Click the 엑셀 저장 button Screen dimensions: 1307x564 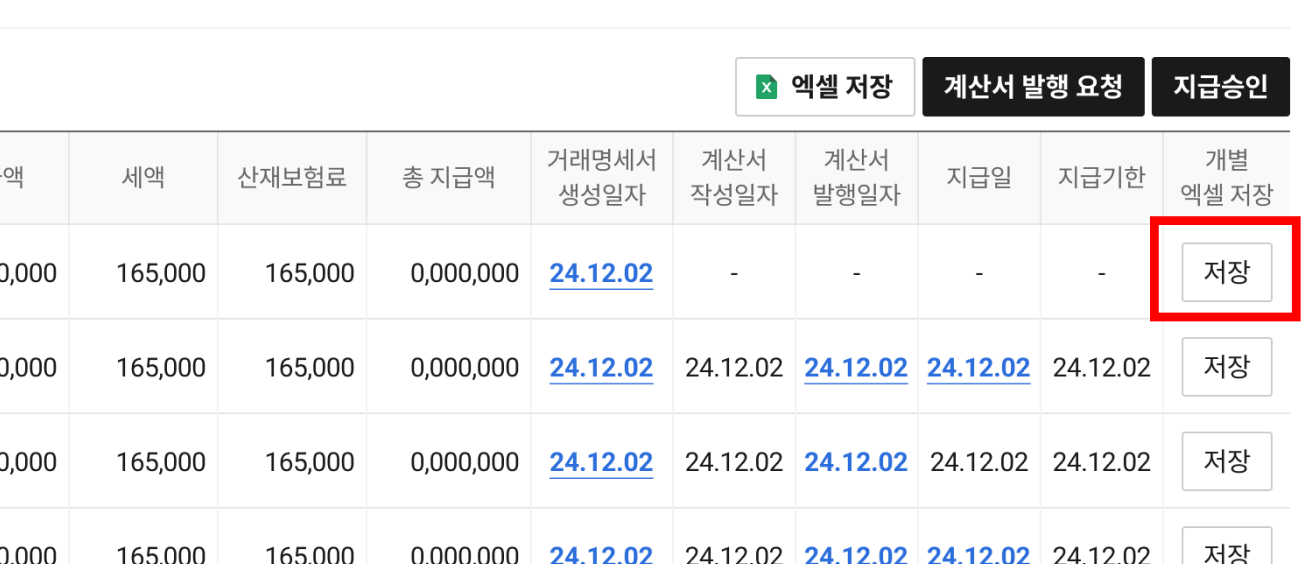click(825, 87)
